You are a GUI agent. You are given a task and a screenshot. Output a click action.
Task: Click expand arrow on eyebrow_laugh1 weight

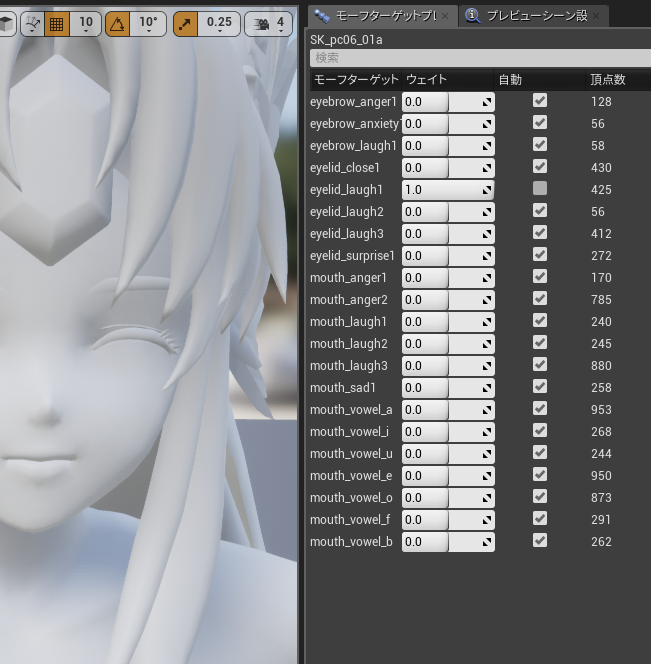point(487,146)
